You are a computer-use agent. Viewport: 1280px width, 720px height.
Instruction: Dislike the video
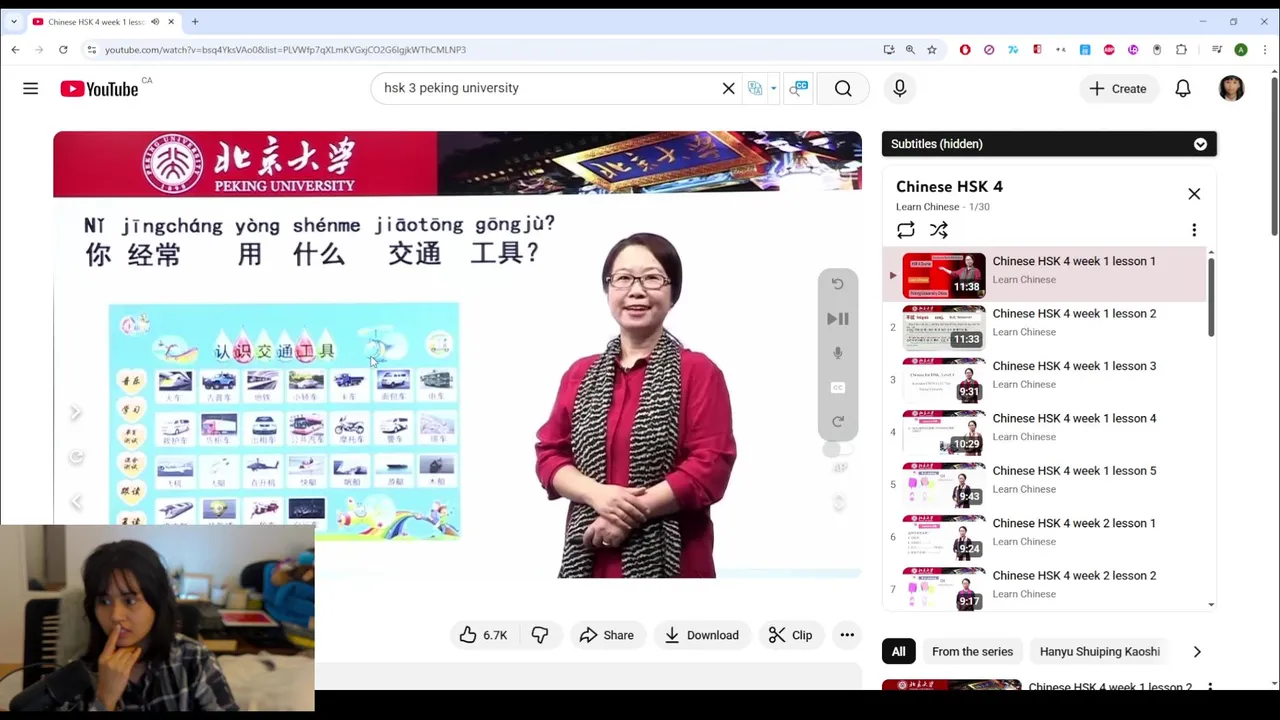click(540, 635)
